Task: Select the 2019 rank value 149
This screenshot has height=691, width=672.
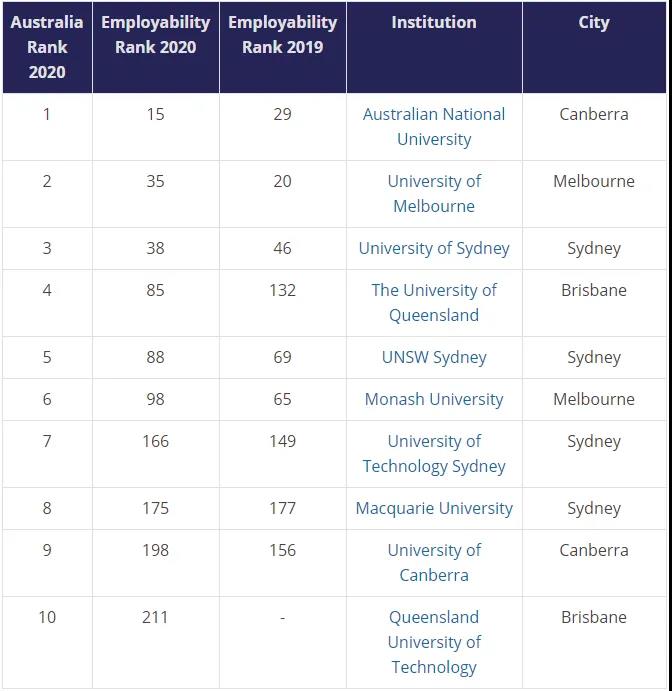Action: [x=282, y=442]
